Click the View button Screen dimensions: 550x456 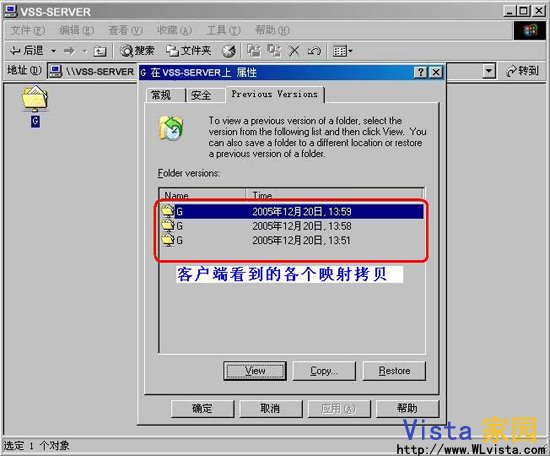255,371
